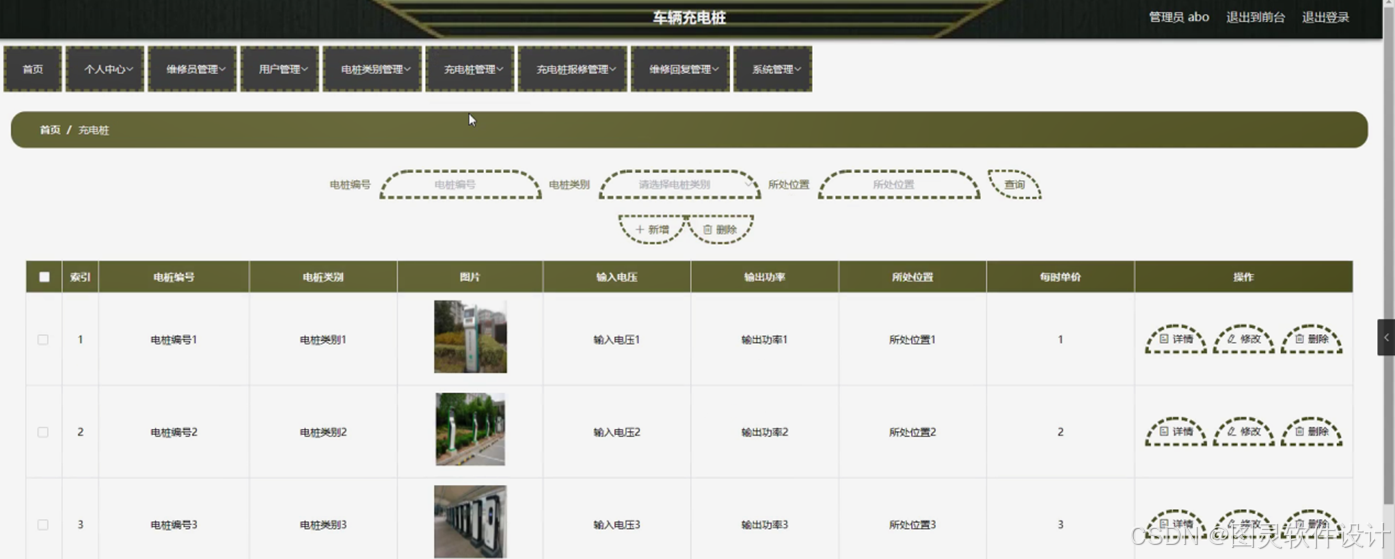
Task: Click 修改 for row 电桩编号3
Action: click(x=1244, y=524)
